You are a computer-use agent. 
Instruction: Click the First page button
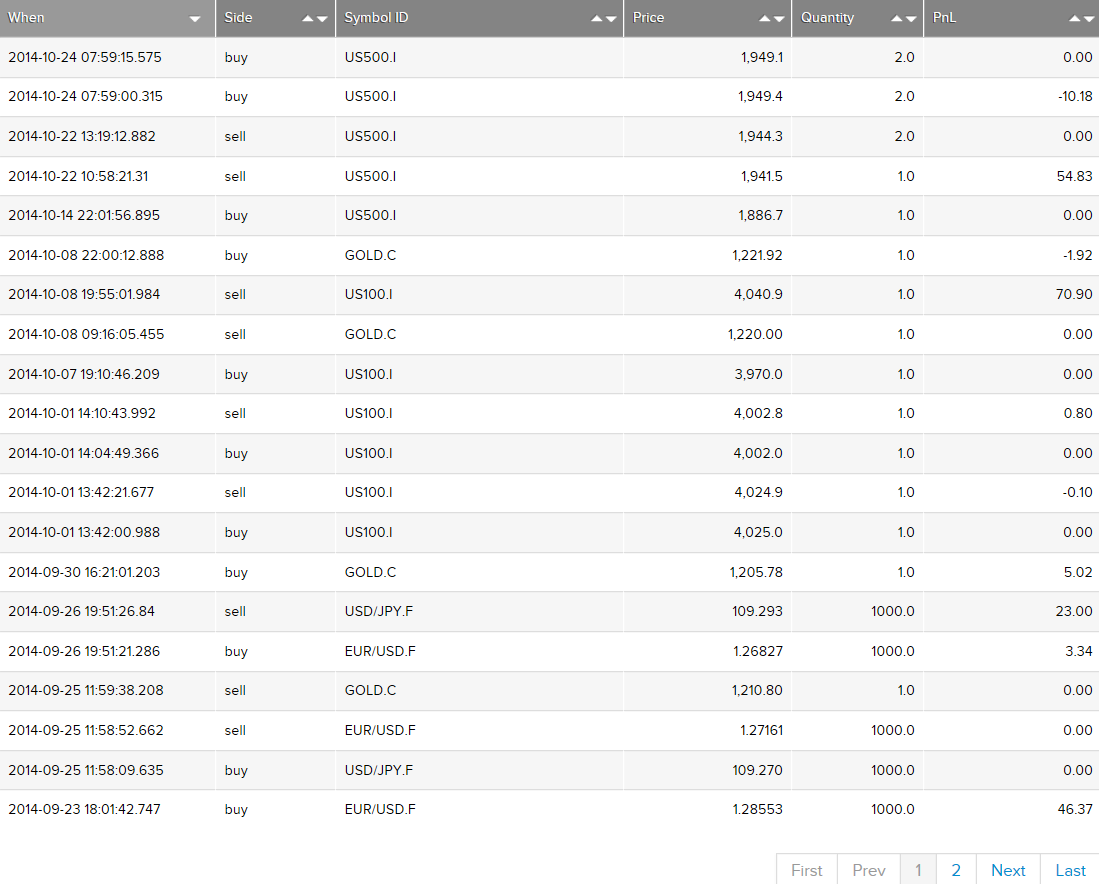pos(807,870)
